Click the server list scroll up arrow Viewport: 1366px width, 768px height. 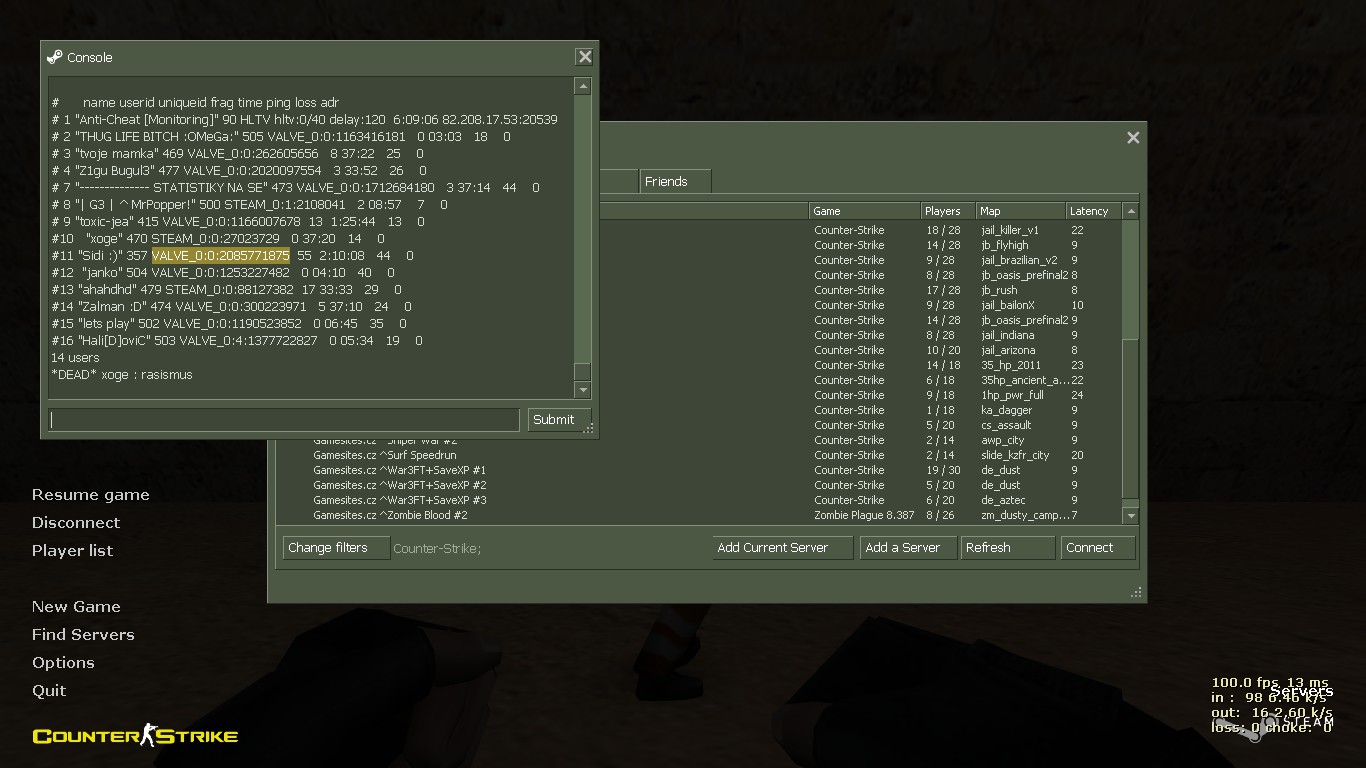(1131, 211)
